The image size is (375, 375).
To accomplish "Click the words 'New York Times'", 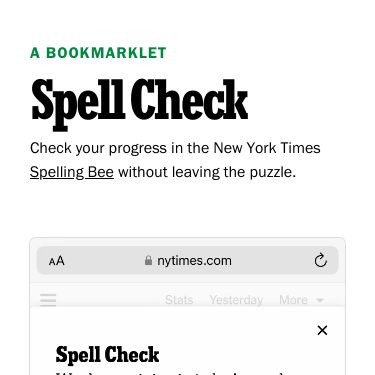I will 267,148.
